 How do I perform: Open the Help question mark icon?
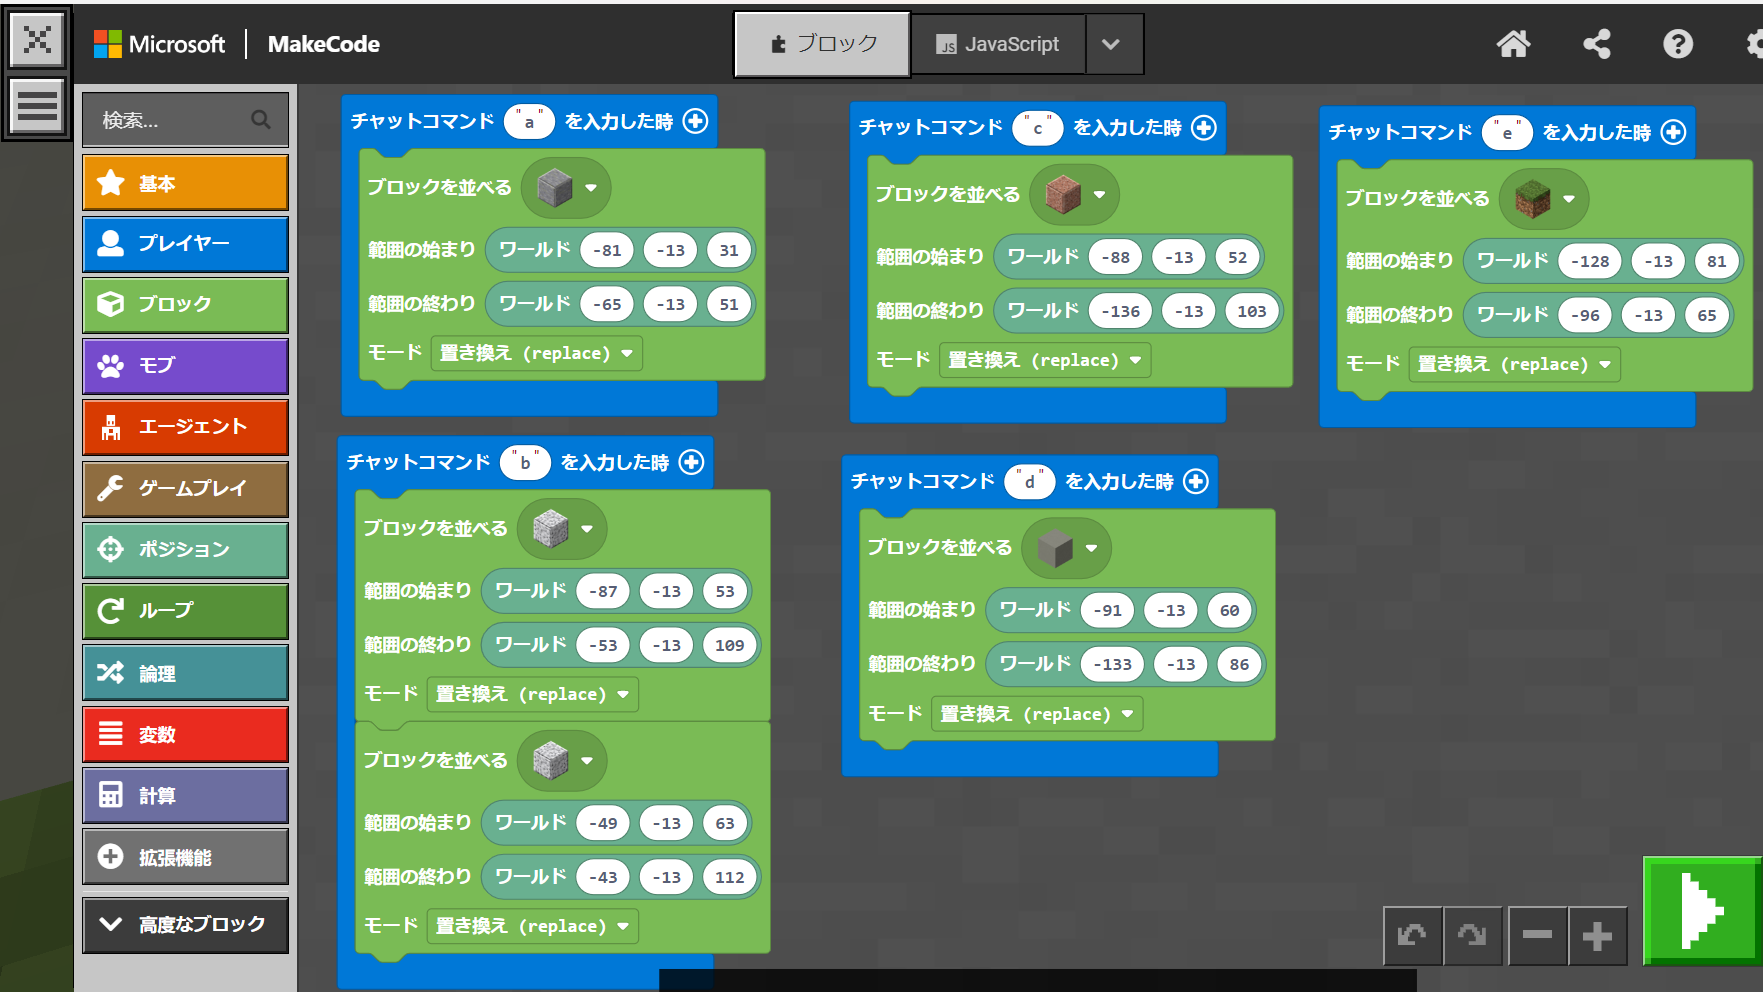pyautogui.click(x=1678, y=44)
